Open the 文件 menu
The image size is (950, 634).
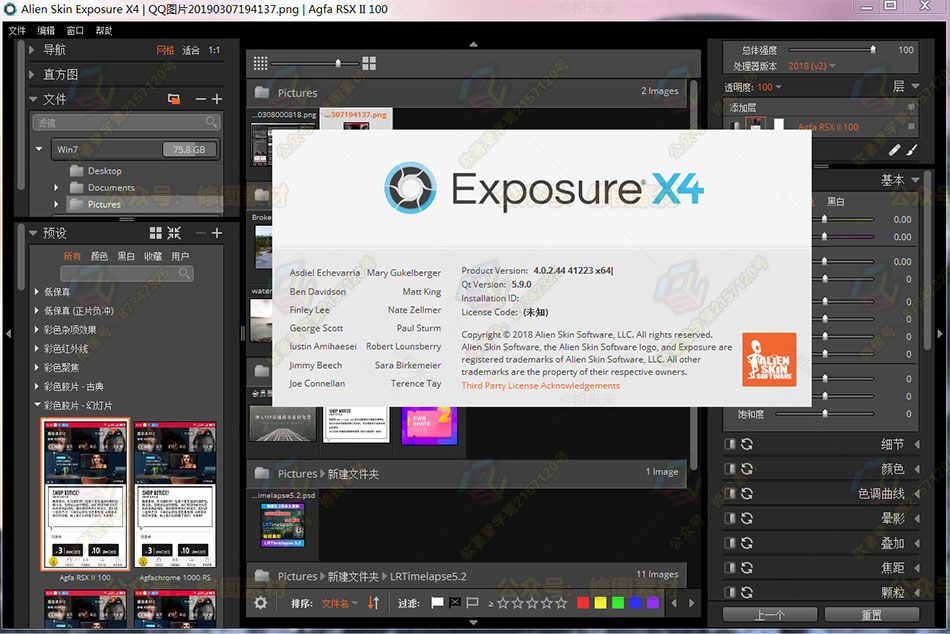pyautogui.click(x=17, y=30)
